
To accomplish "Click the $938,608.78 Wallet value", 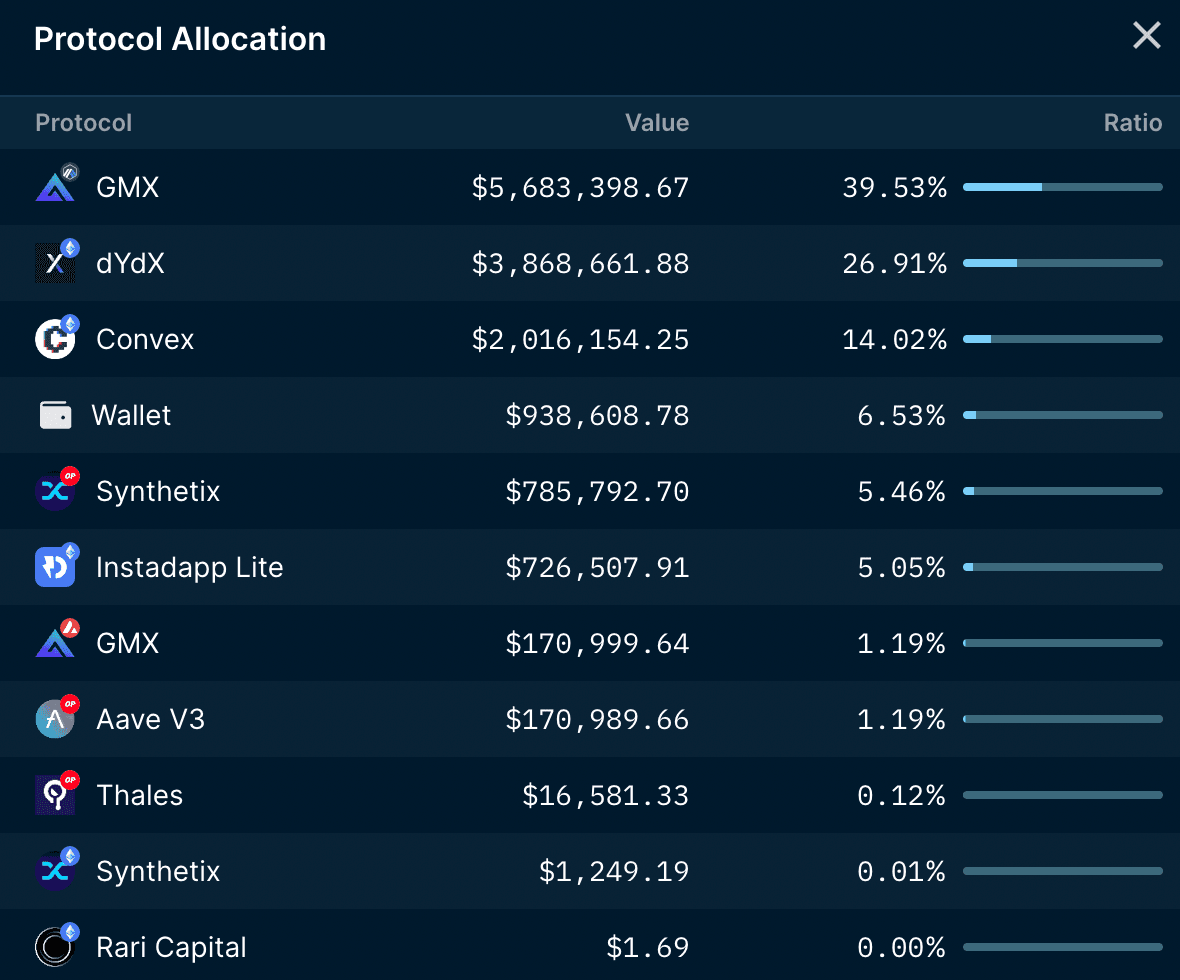I will click(597, 415).
